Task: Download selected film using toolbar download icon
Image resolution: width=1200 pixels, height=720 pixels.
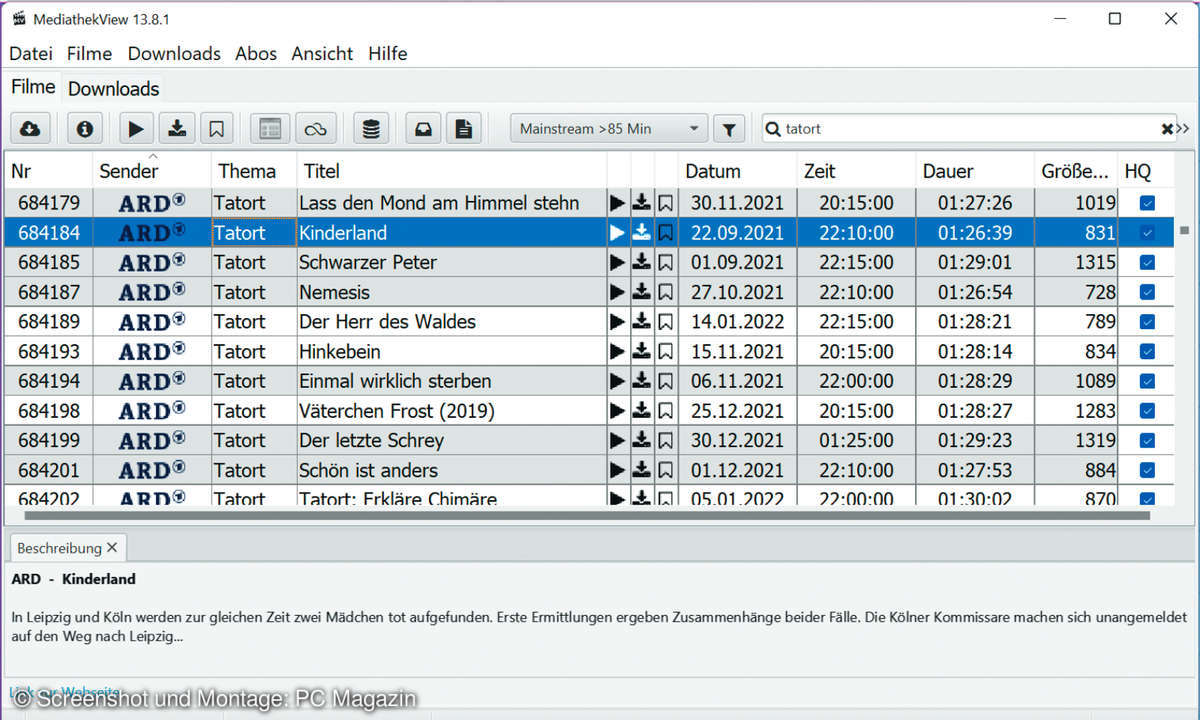Action: (177, 128)
